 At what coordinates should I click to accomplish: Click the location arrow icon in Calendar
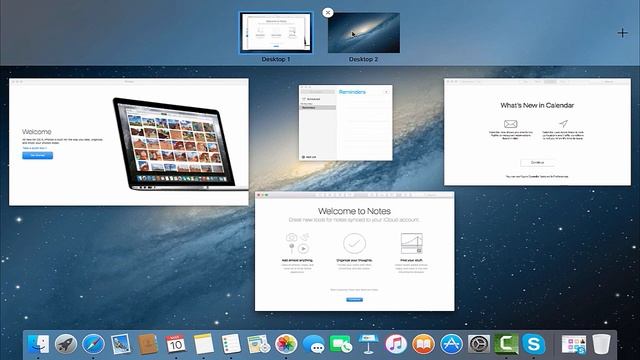click(563, 123)
